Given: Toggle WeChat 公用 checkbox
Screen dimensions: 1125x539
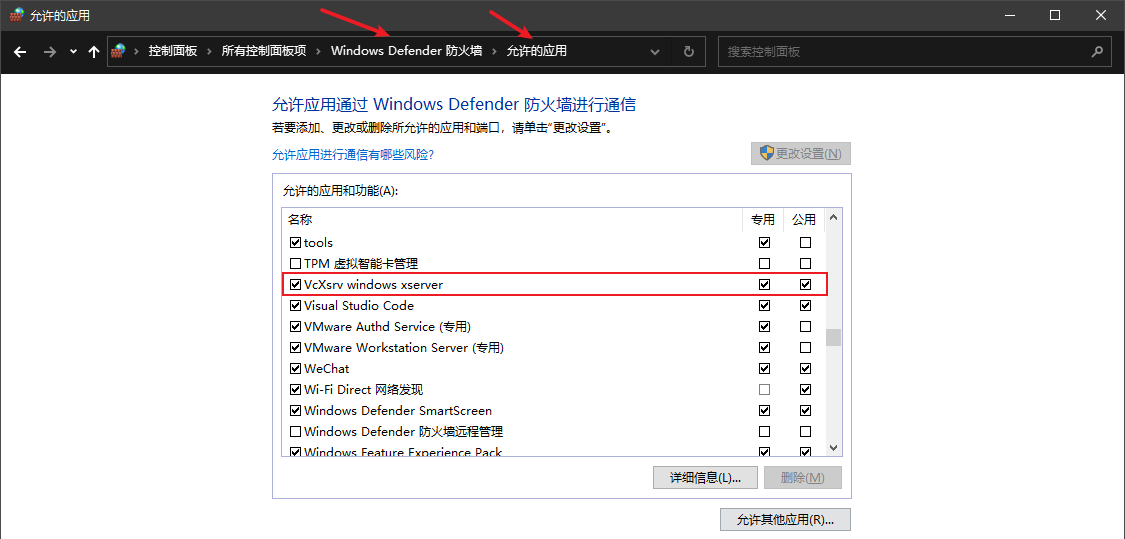Looking at the screenshot, I should (x=806, y=369).
